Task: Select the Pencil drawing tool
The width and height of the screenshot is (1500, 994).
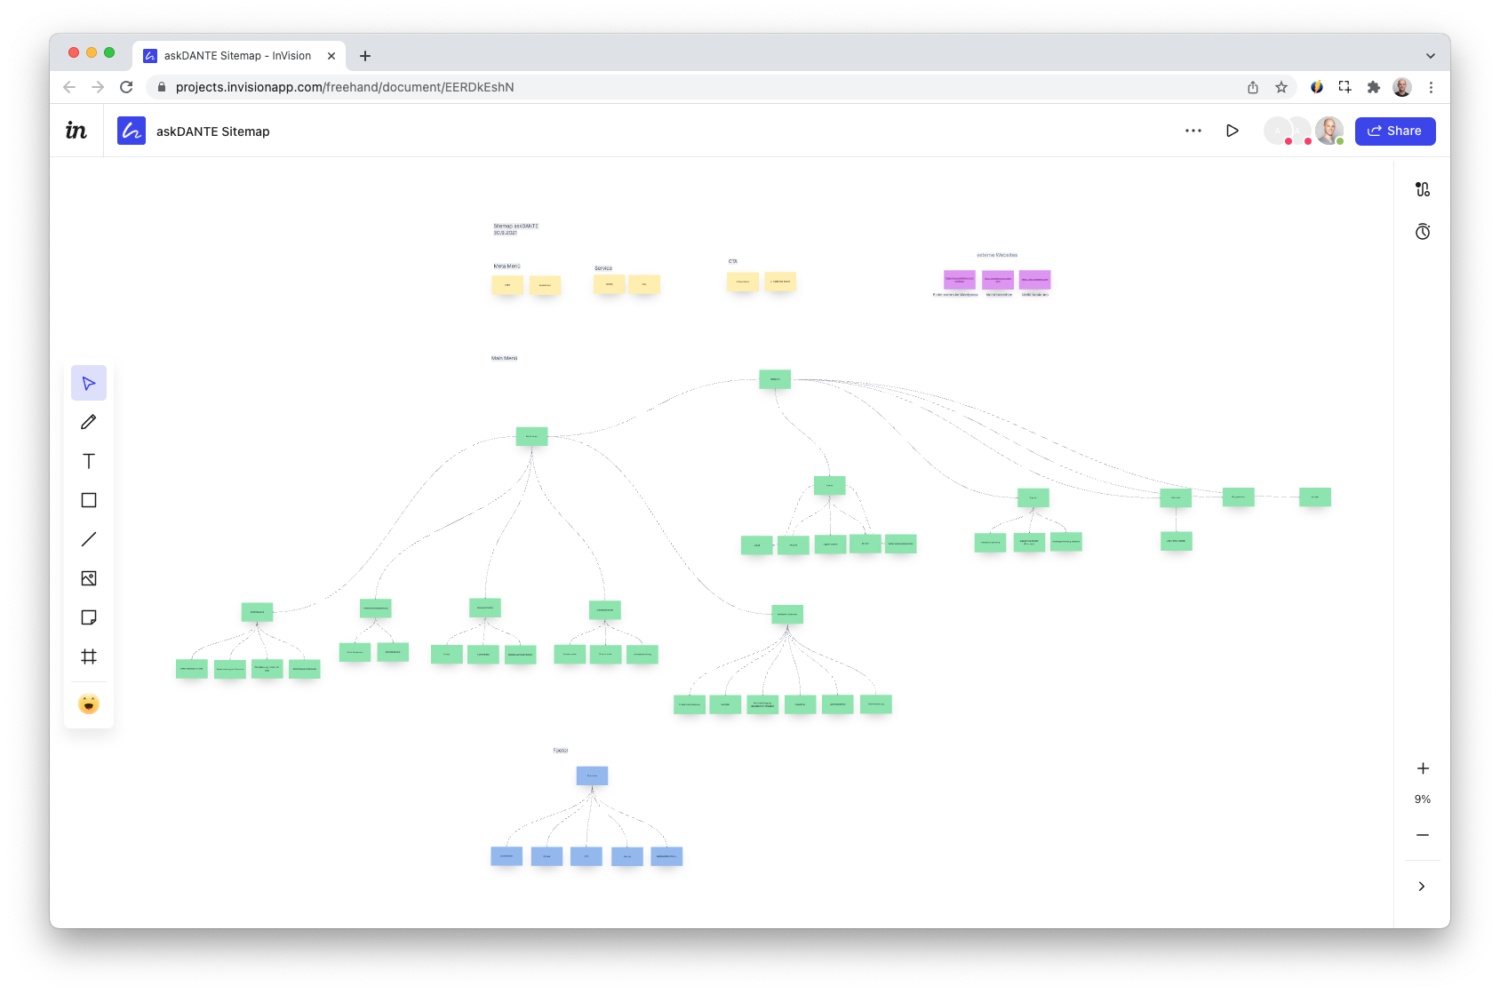Action: tap(89, 422)
